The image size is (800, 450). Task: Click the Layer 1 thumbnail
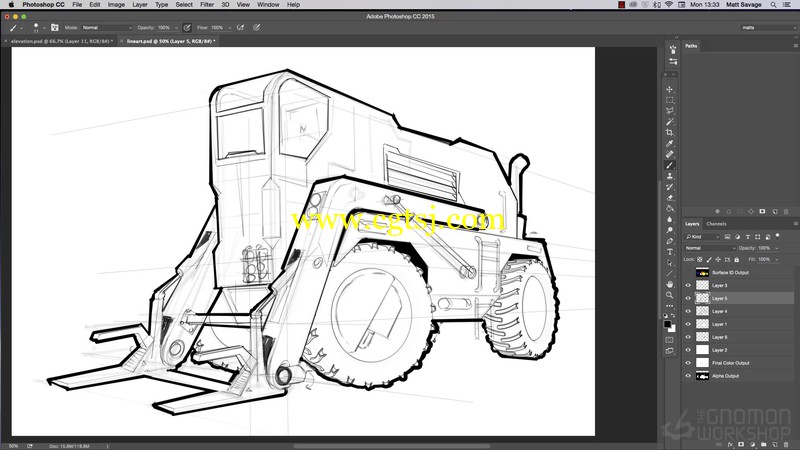(703, 324)
